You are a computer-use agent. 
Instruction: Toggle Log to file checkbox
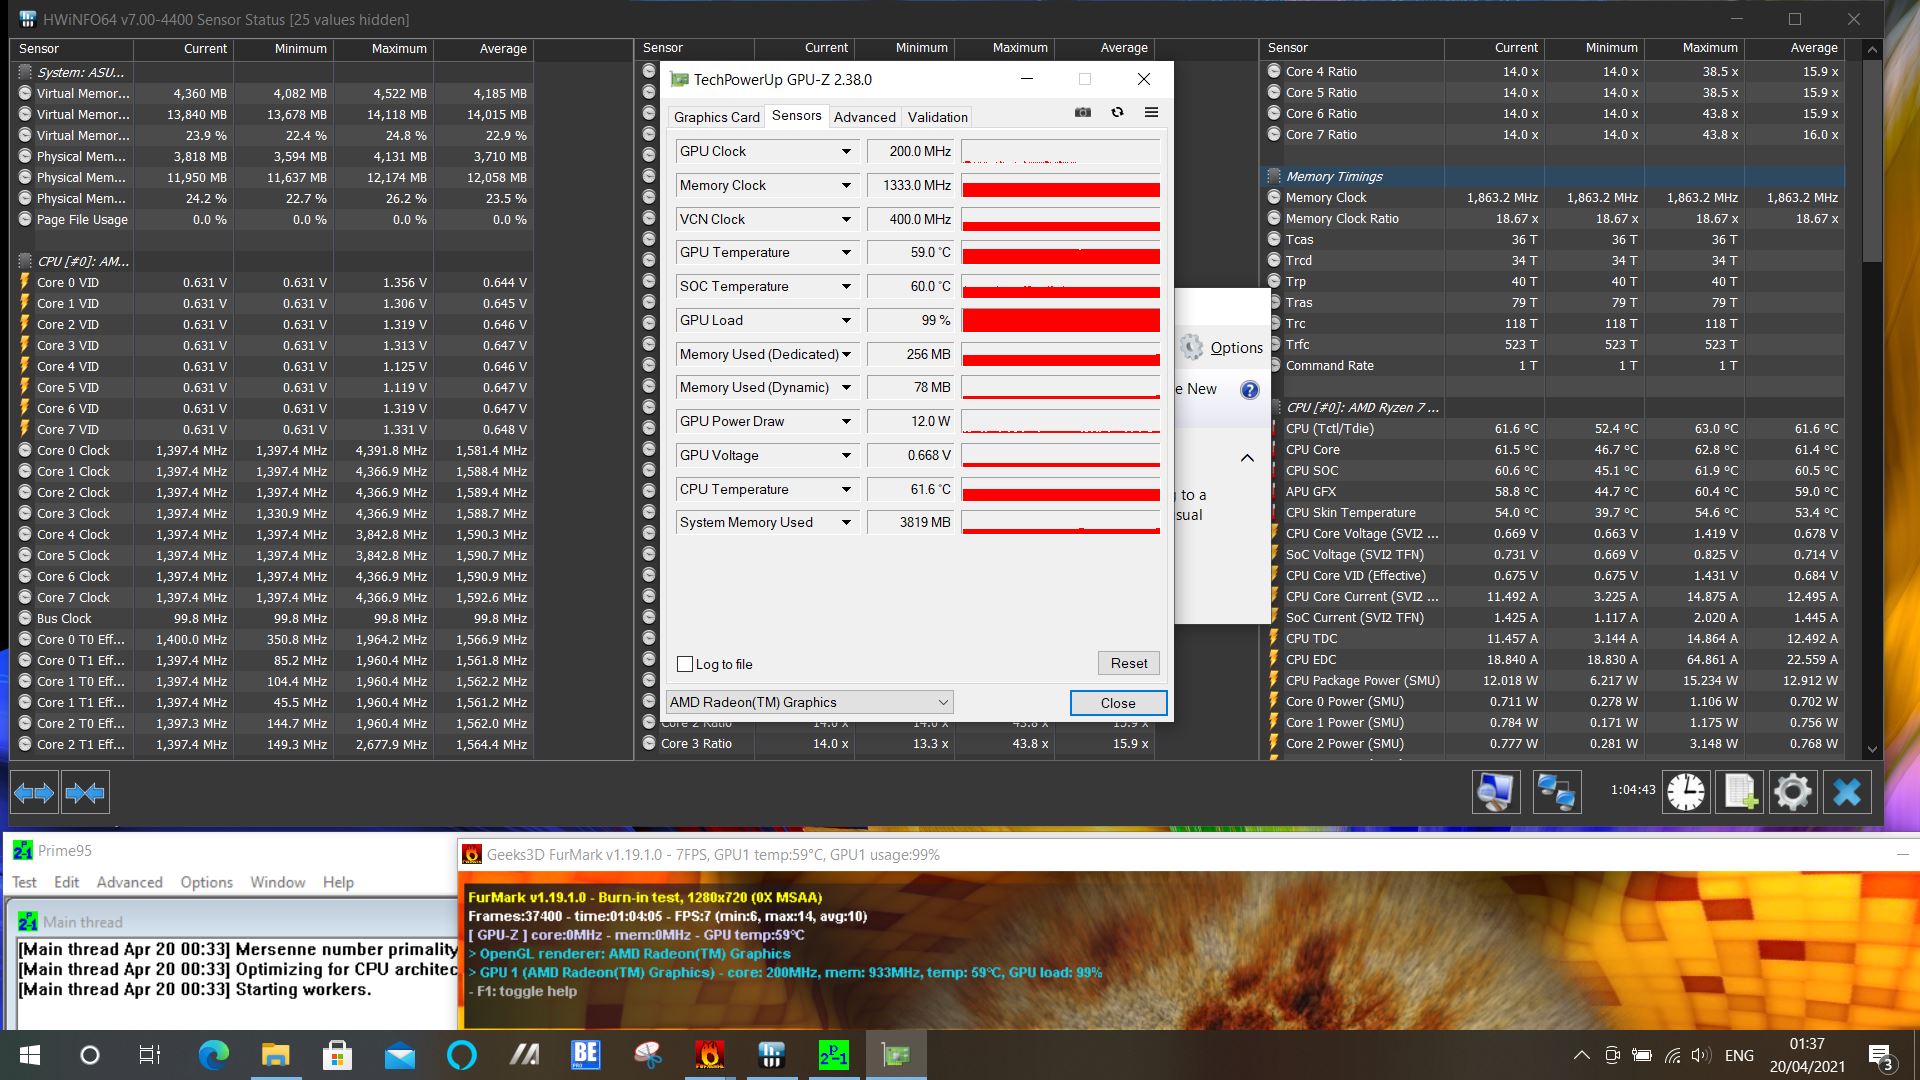coord(685,664)
